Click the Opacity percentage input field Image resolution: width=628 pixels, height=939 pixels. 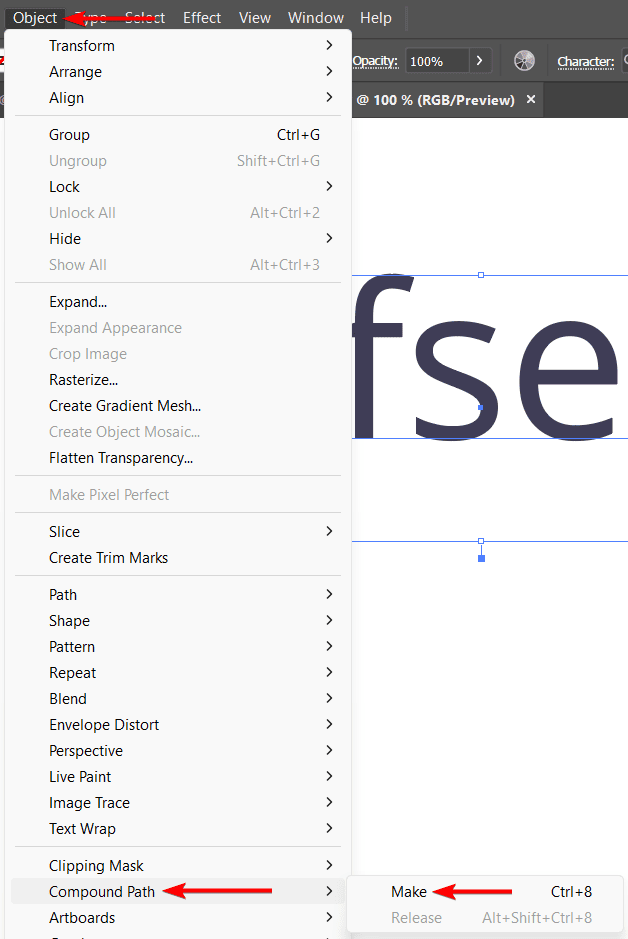[435, 61]
